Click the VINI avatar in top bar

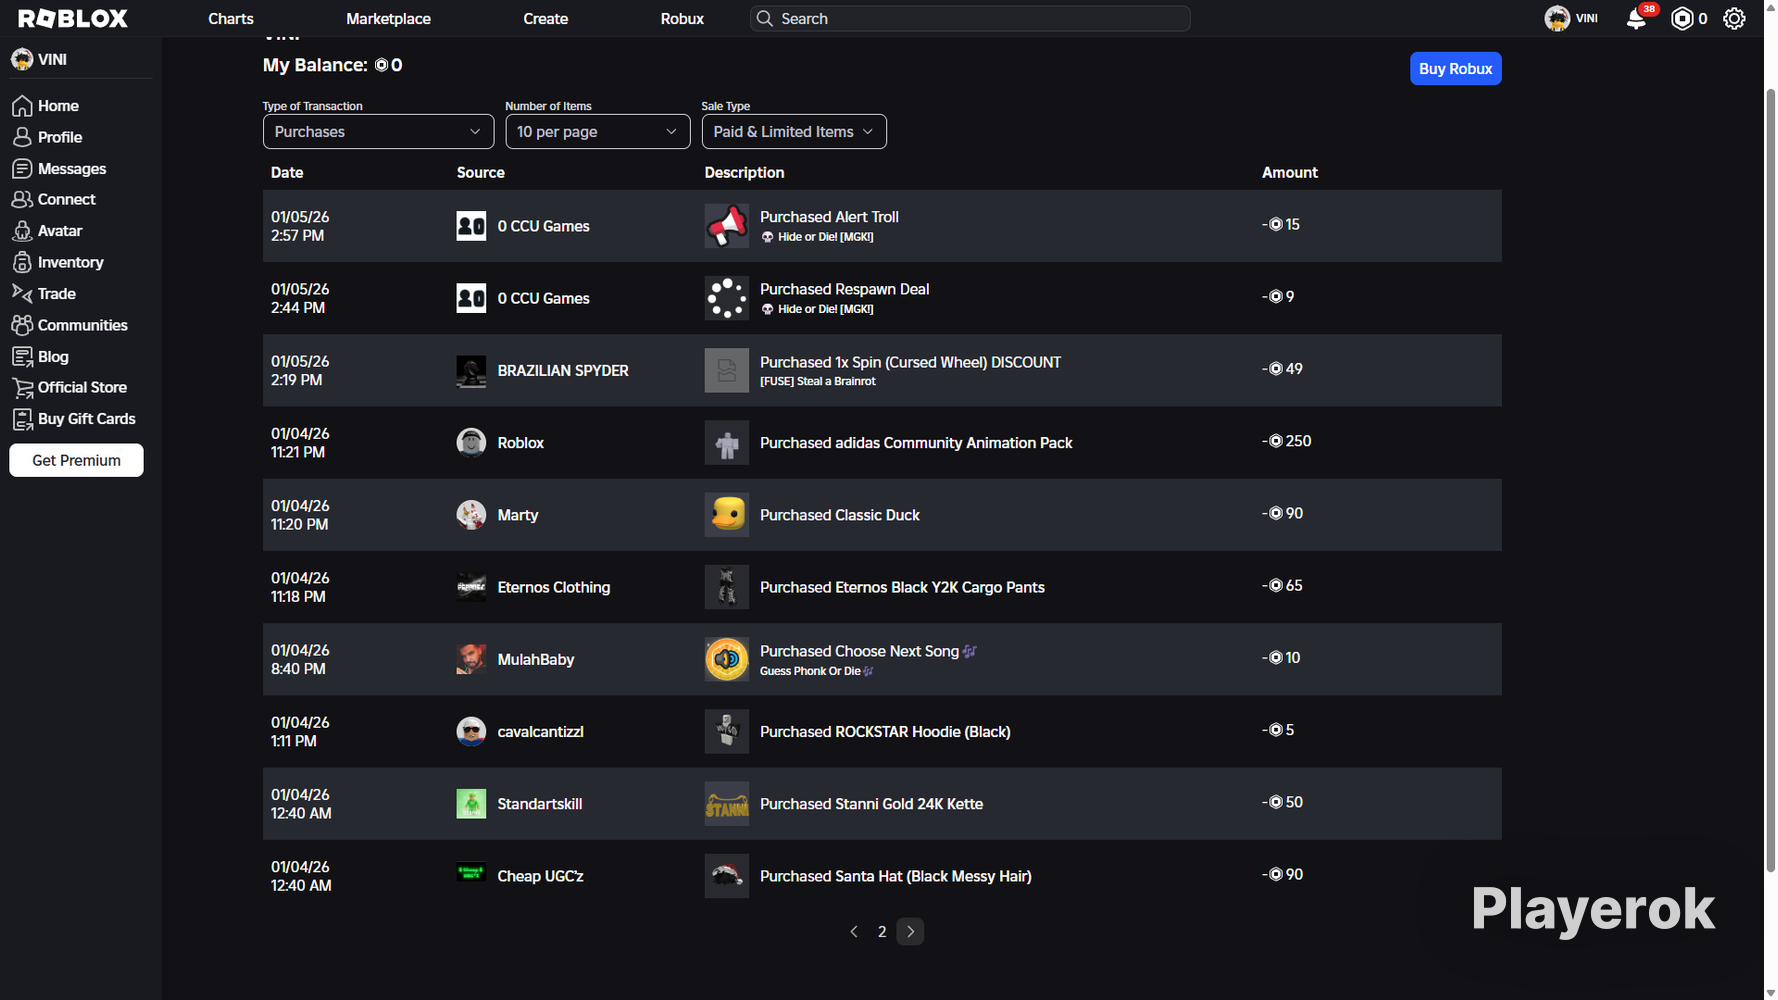tap(1557, 18)
